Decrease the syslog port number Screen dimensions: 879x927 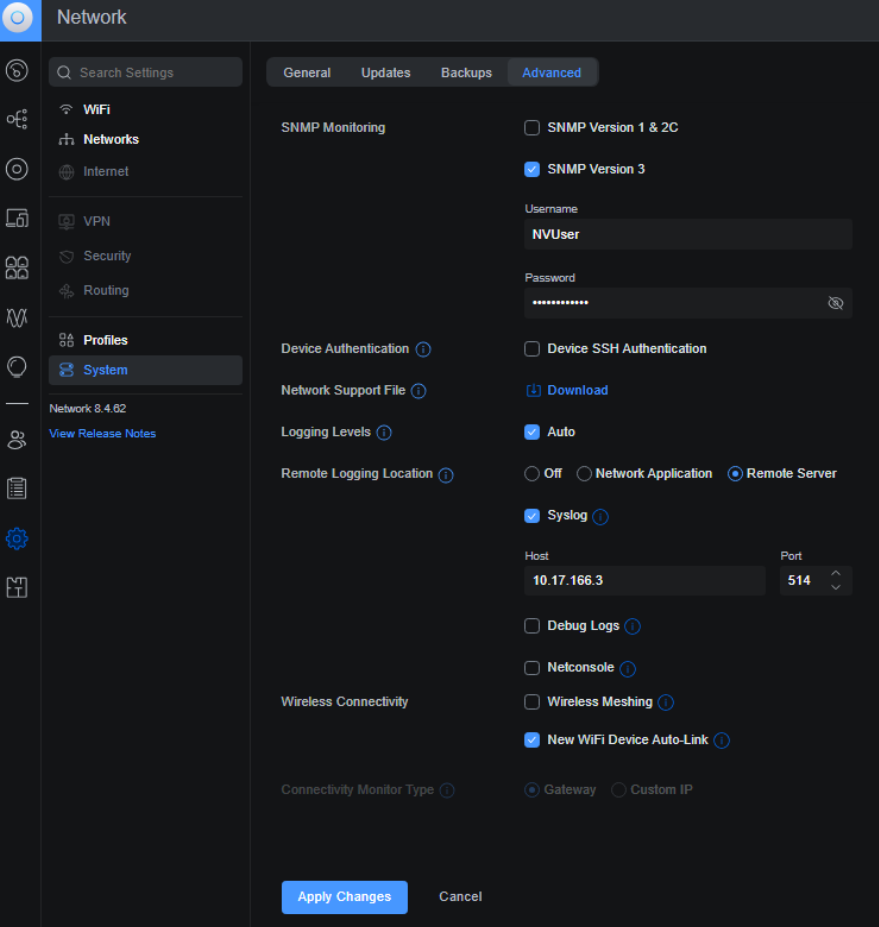(836, 587)
